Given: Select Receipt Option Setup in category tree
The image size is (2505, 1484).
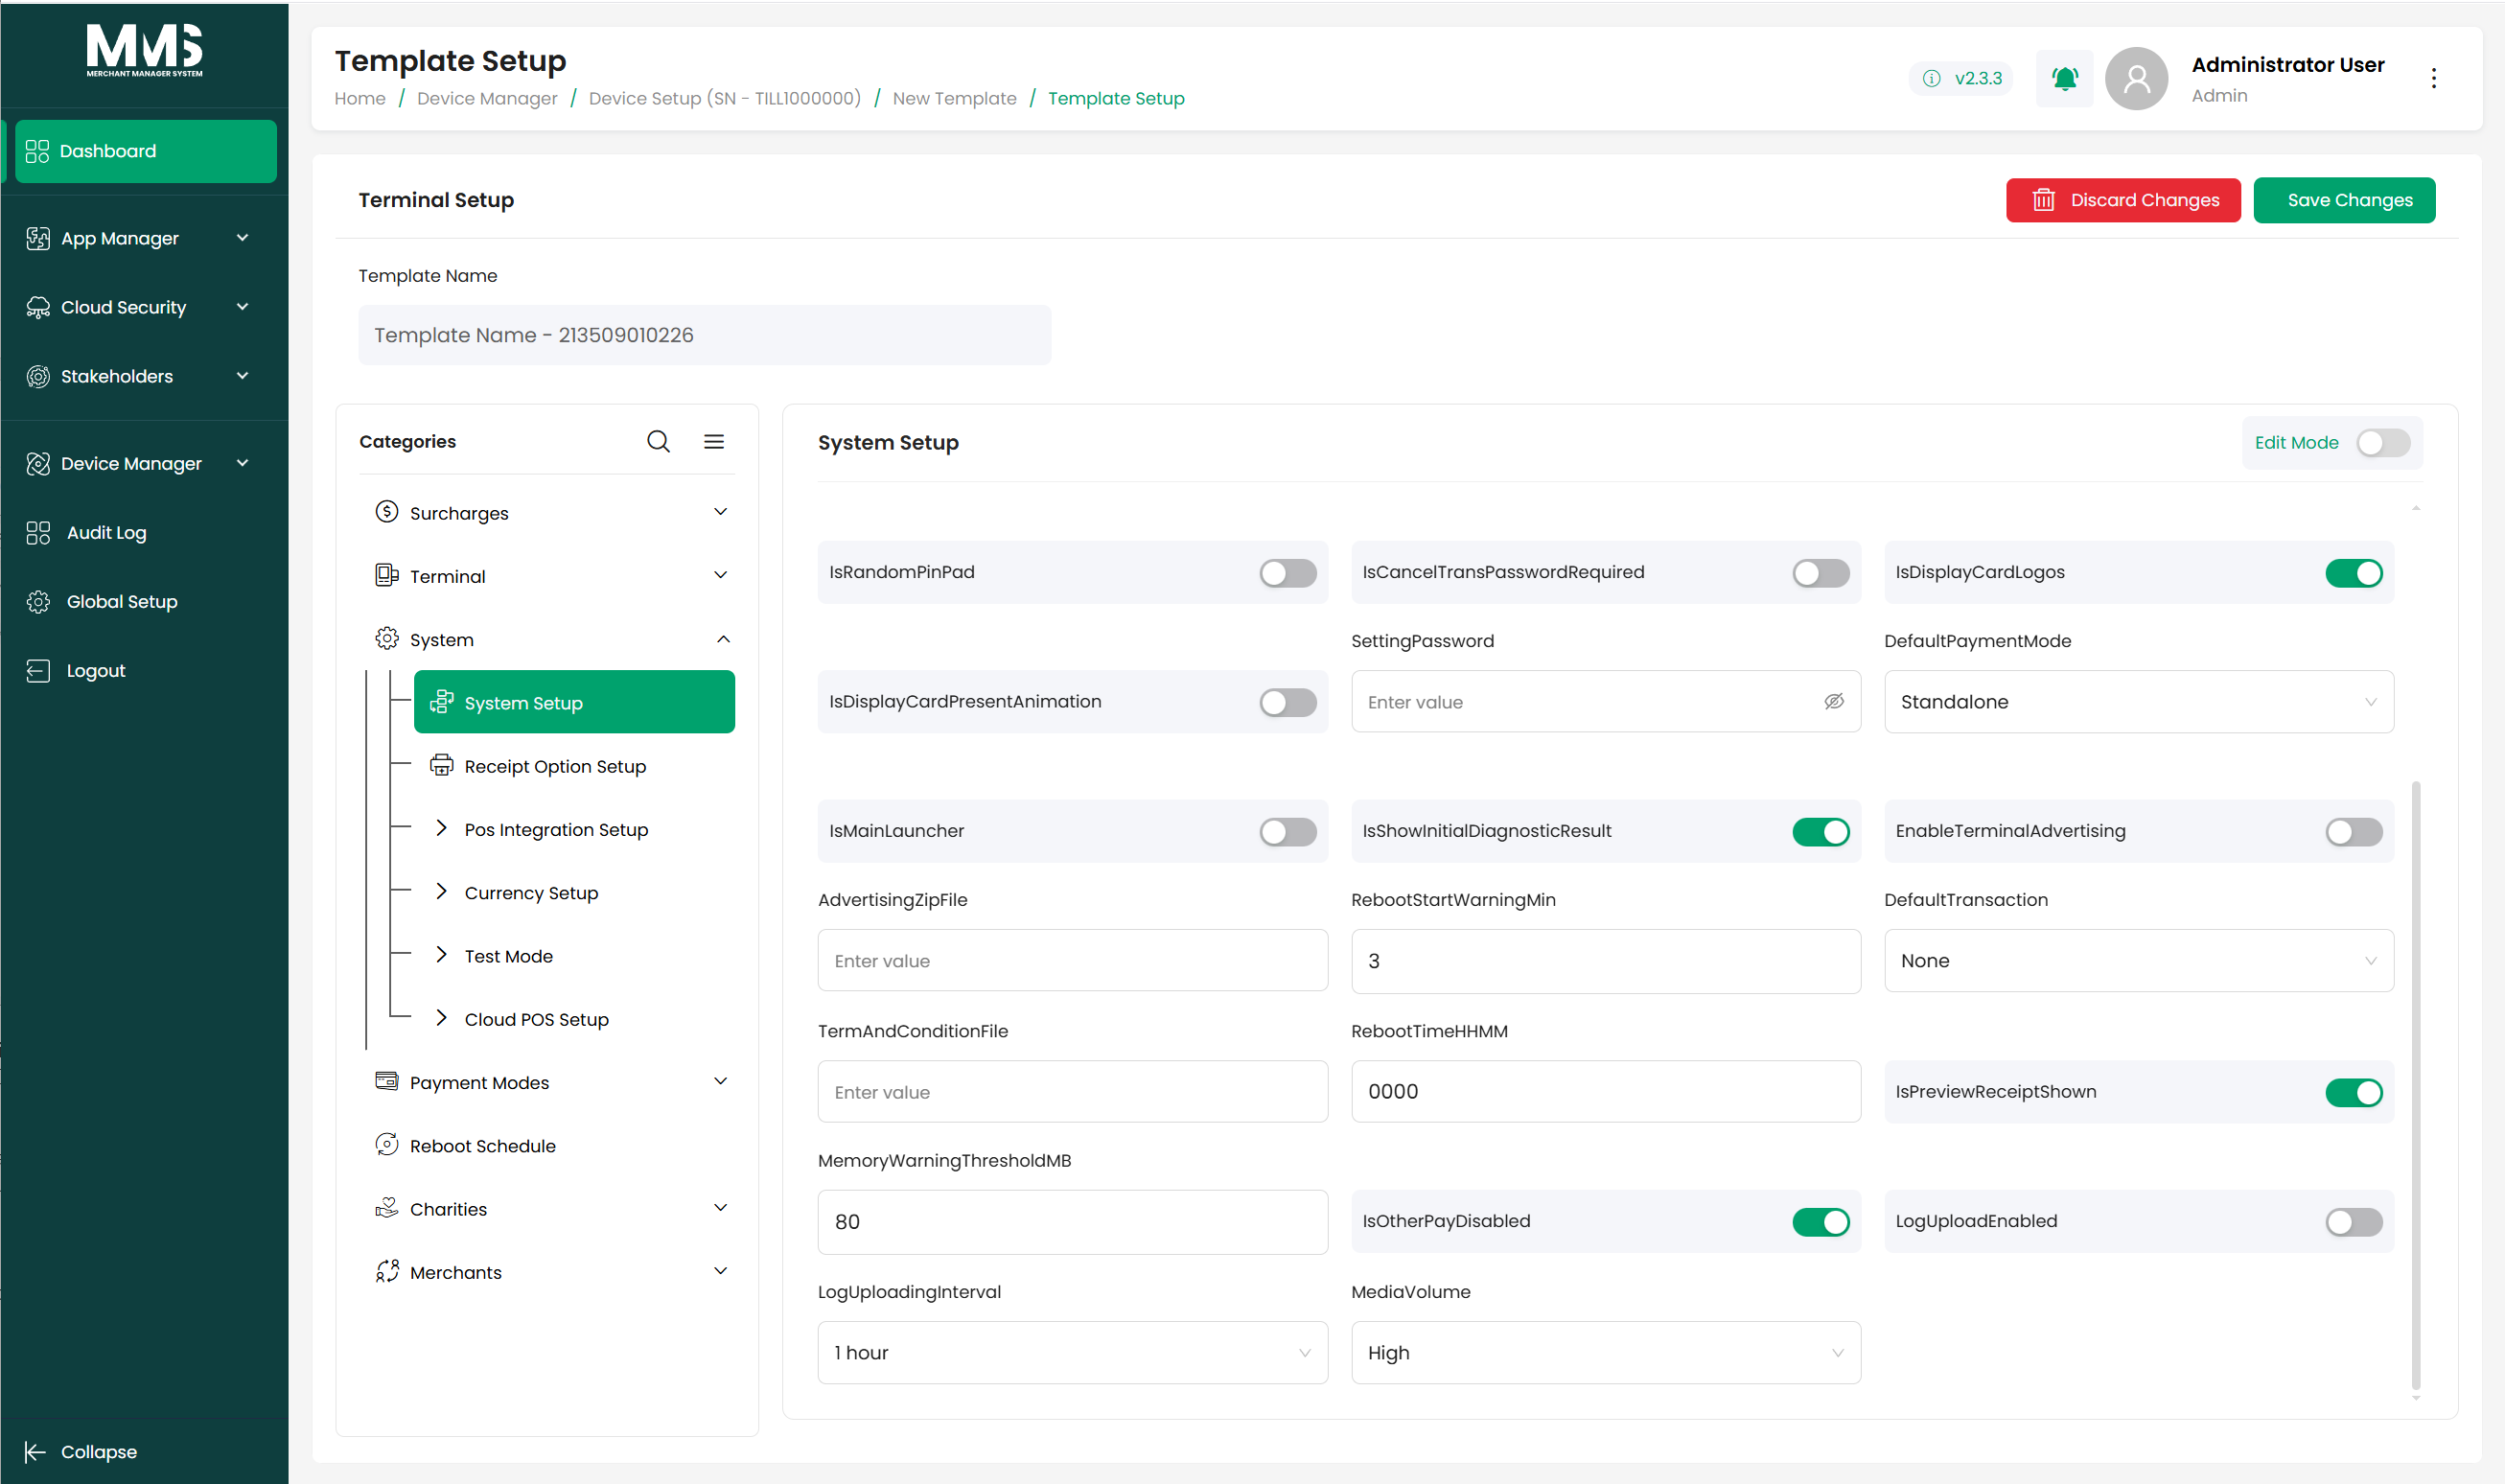Looking at the screenshot, I should tap(555, 767).
